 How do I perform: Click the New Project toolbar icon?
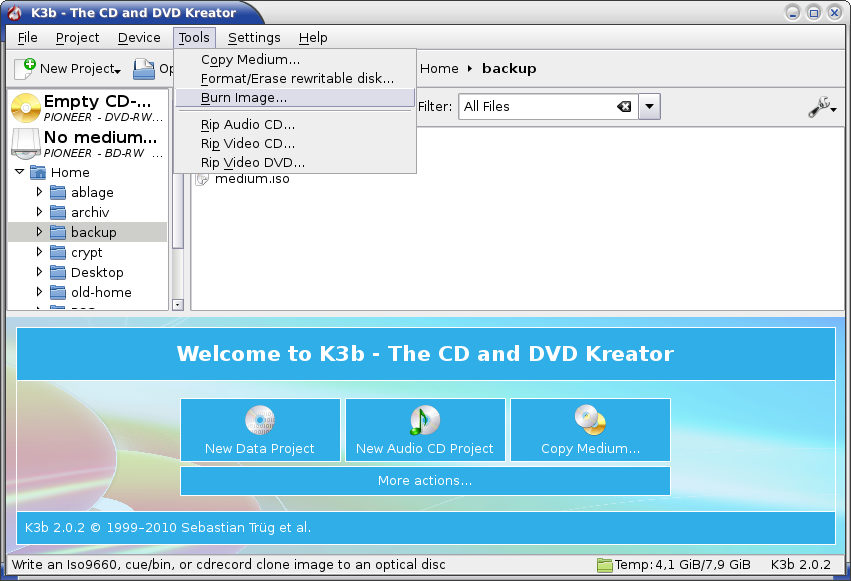25,68
